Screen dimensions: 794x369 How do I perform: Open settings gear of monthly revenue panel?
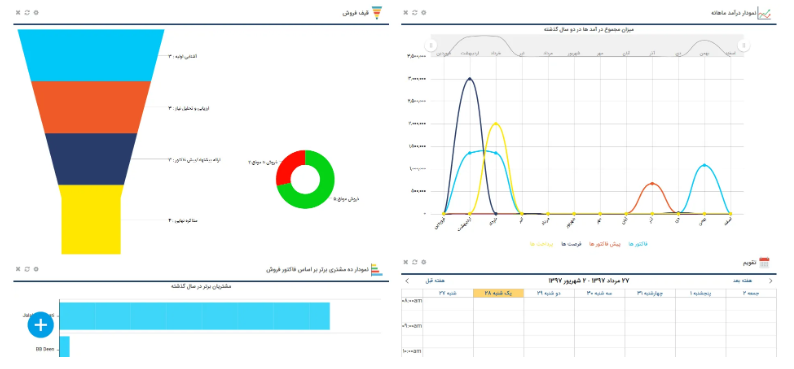424,13
